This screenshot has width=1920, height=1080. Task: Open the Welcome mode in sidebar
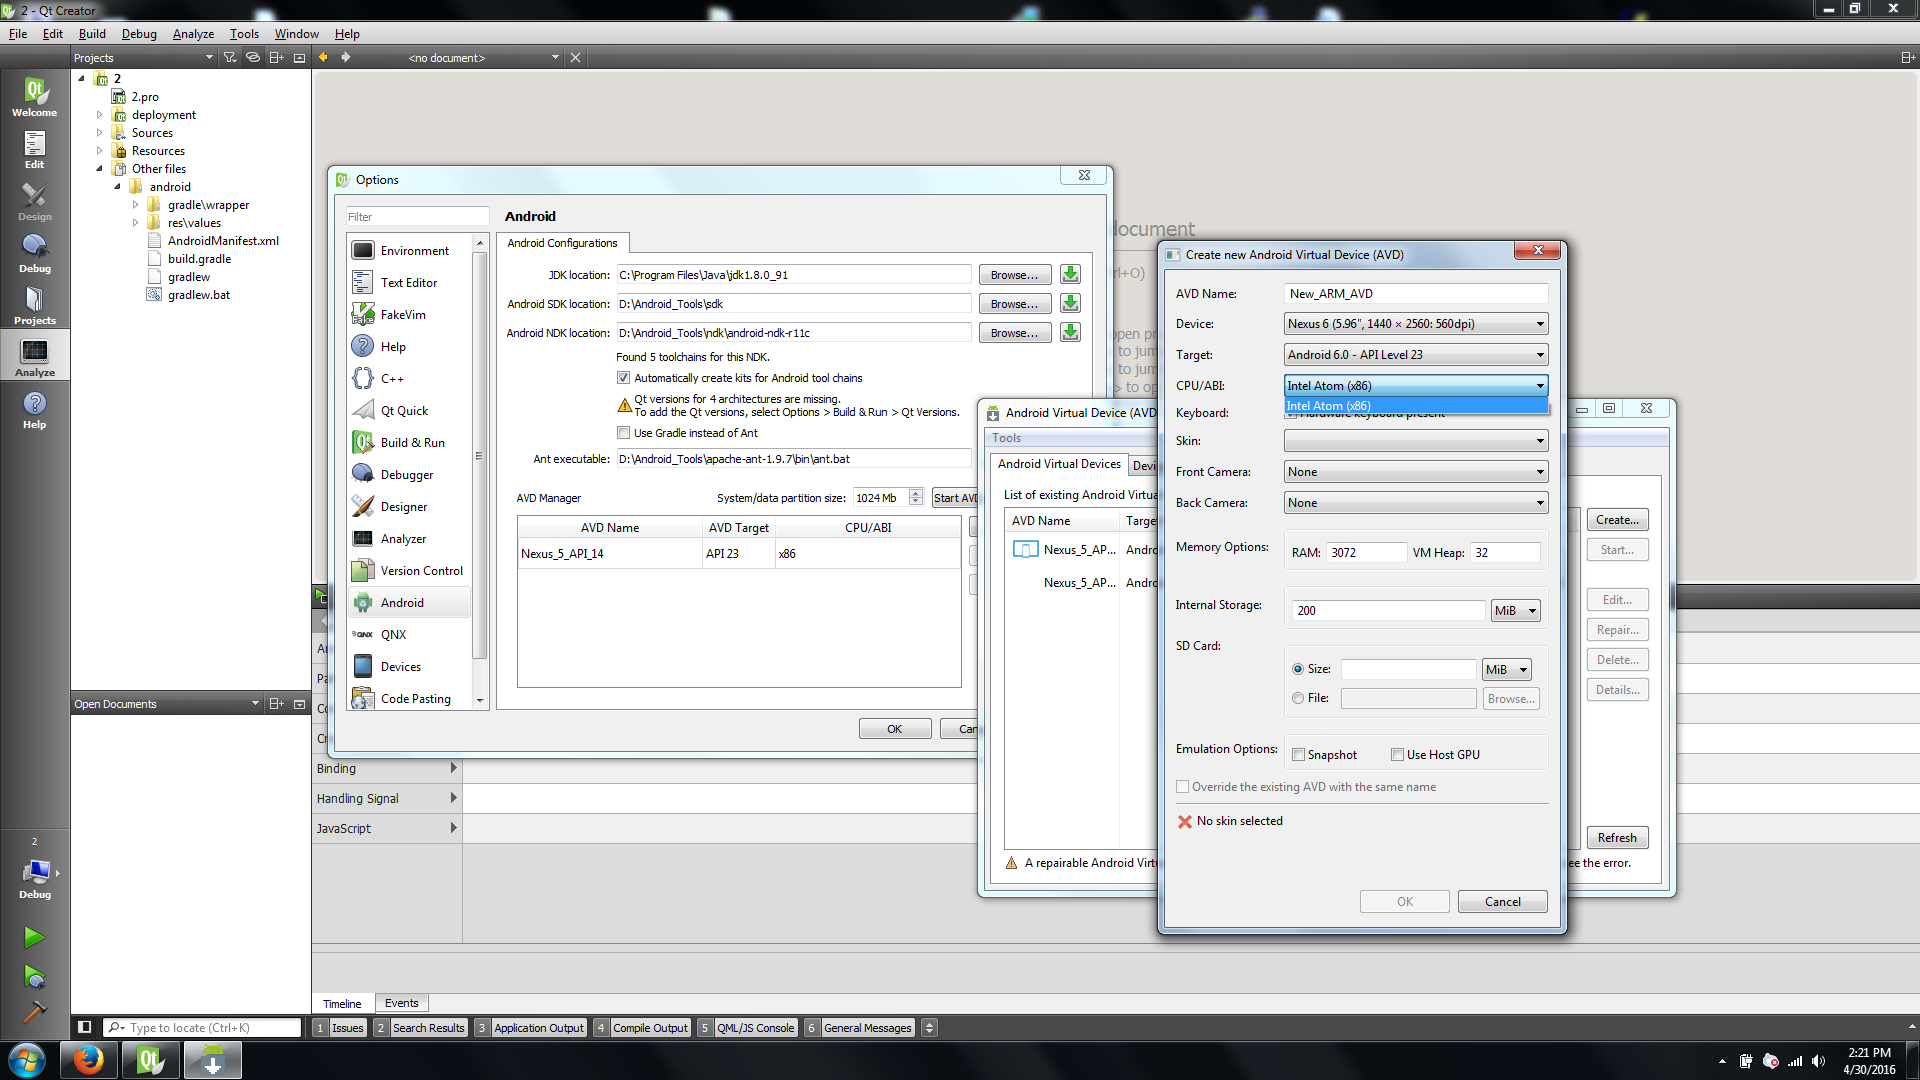point(35,98)
